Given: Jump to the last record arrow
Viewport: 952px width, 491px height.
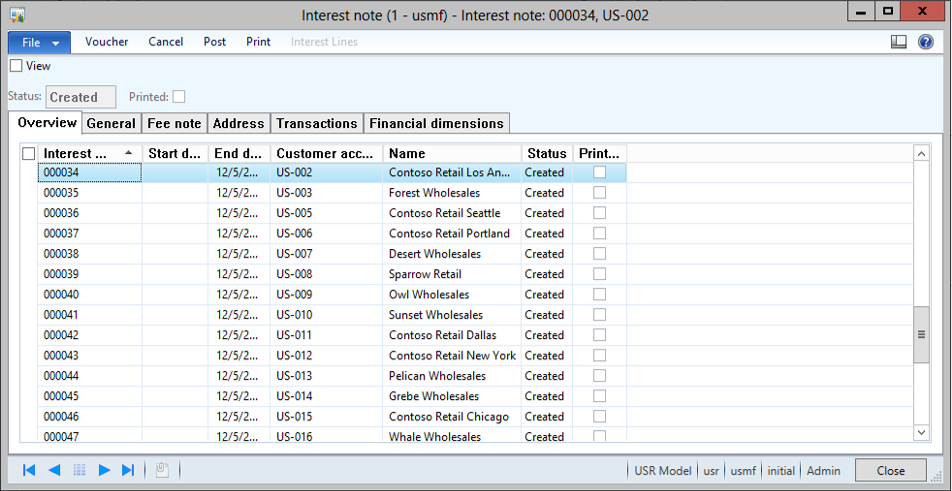Looking at the screenshot, I should 128,470.
